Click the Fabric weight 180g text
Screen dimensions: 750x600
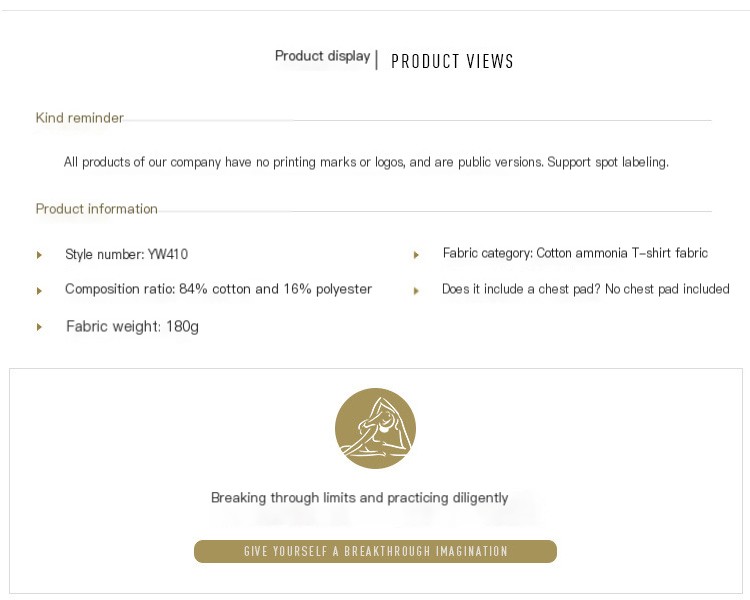coord(132,326)
